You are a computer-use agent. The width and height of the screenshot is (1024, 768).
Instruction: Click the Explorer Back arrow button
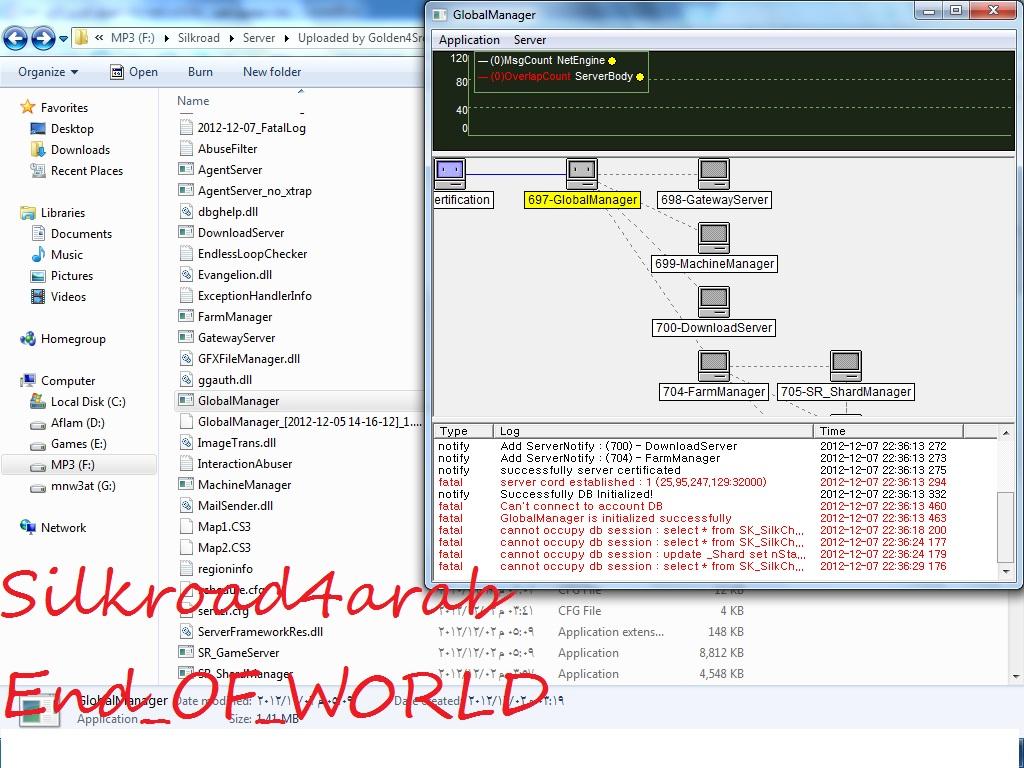(16, 39)
